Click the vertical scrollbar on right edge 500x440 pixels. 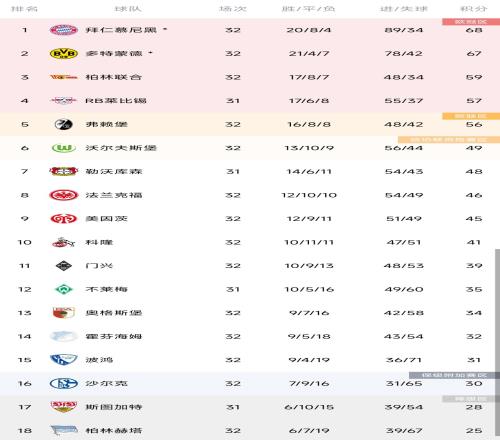click(x=497, y=343)
